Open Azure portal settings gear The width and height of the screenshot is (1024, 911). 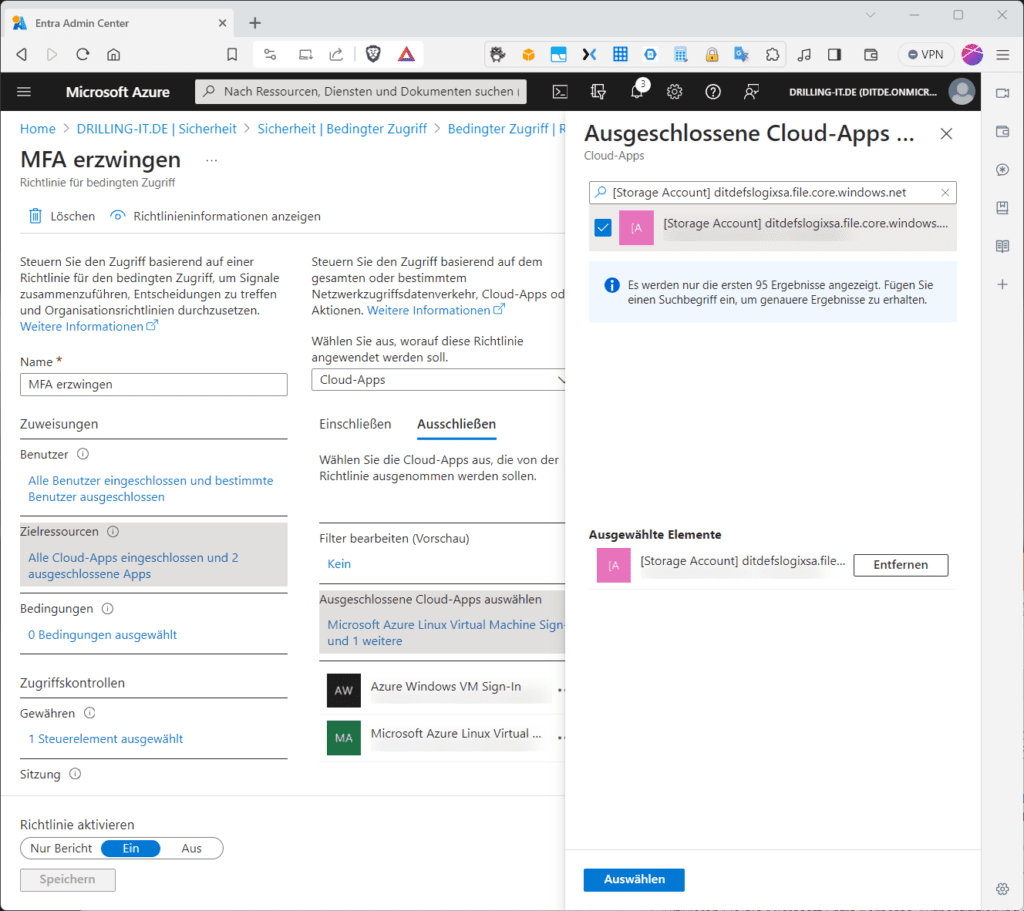(675, 92)
